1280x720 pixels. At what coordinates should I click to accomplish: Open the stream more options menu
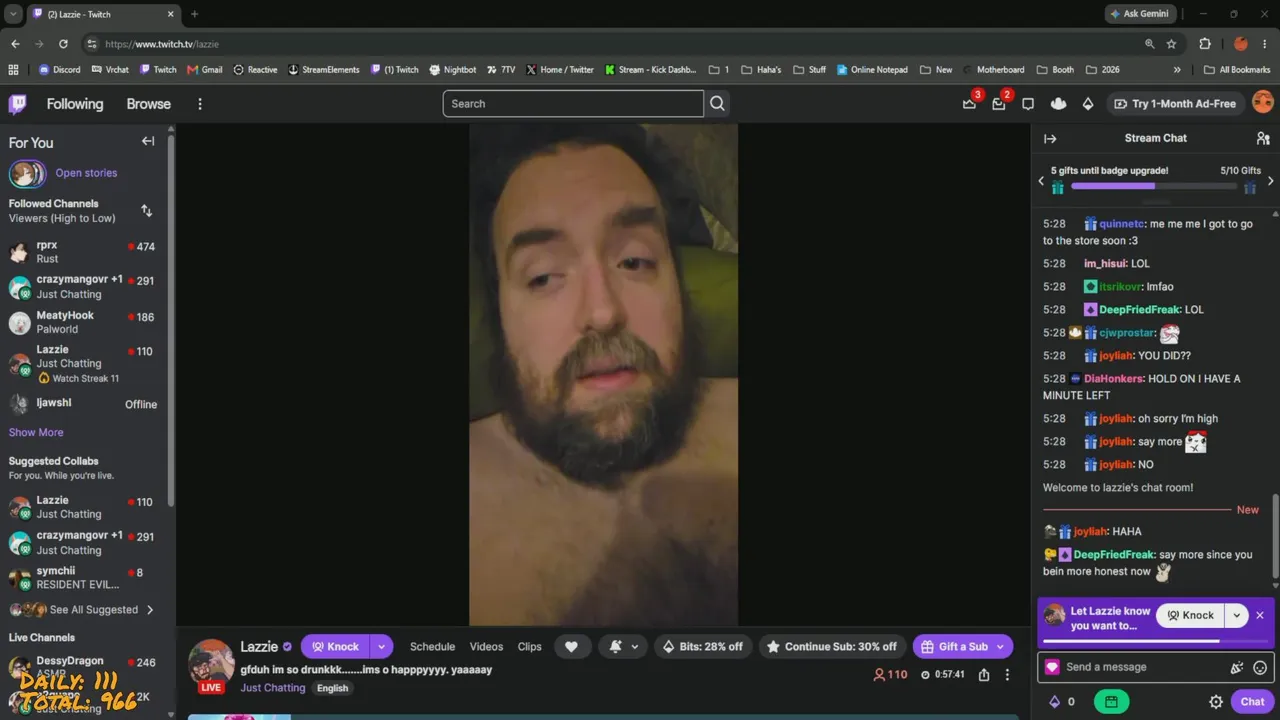point(1007,675)
